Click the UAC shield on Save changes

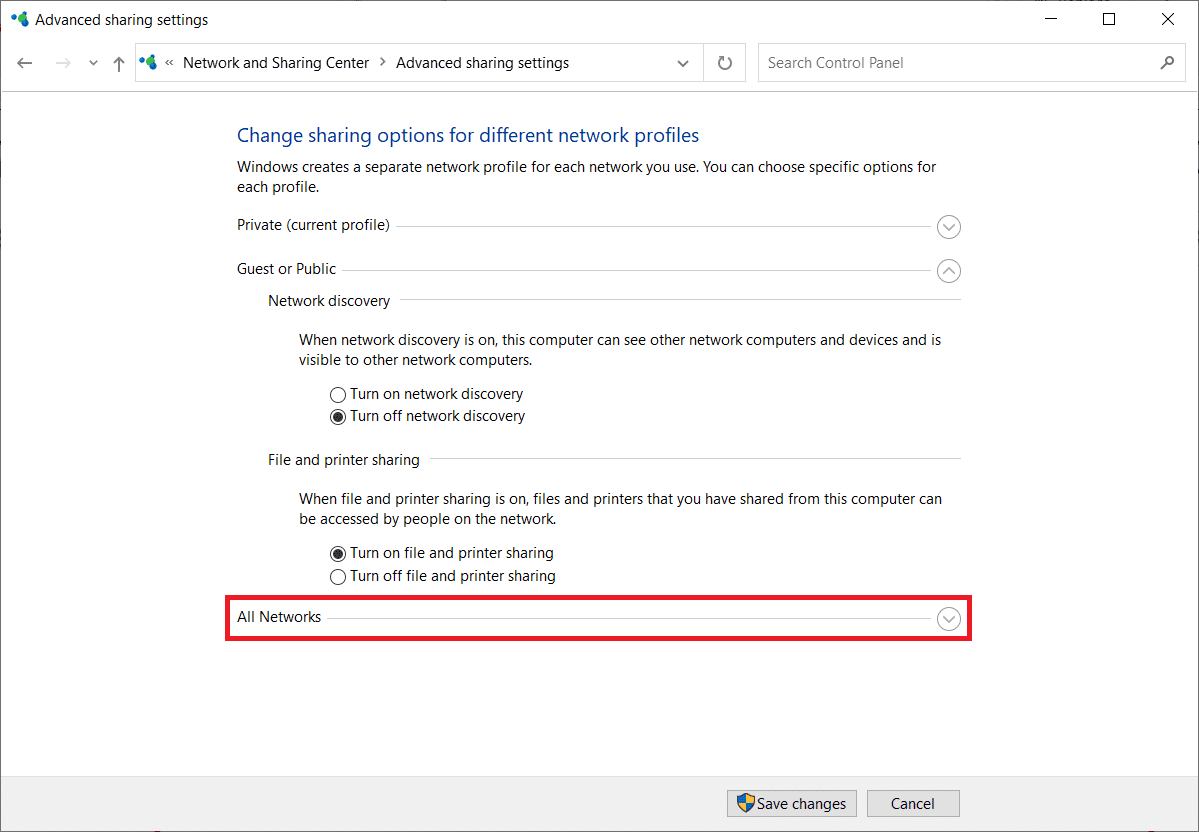click(x=744, y=803)
